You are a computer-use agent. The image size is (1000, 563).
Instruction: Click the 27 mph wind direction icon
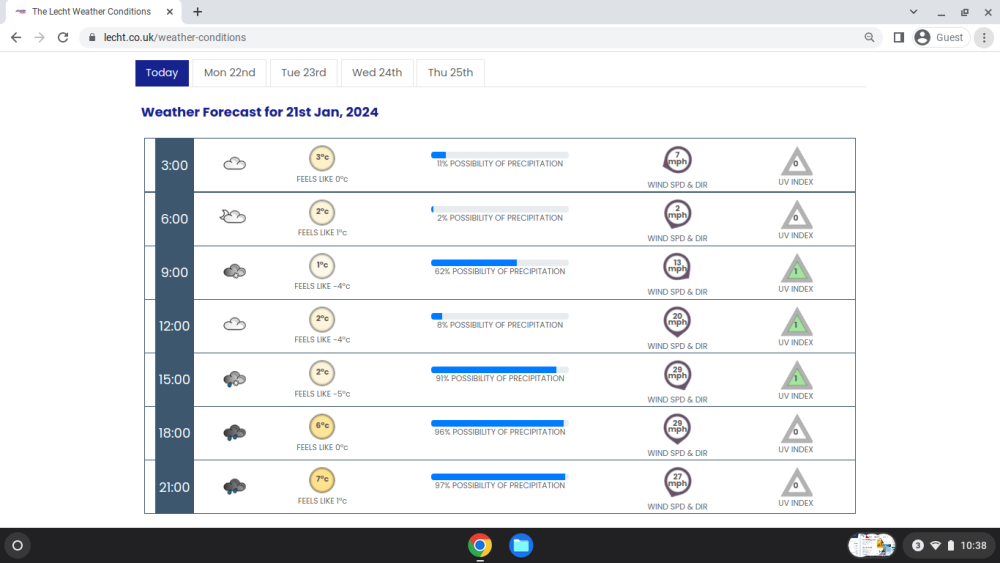click(x=677, y=481)
